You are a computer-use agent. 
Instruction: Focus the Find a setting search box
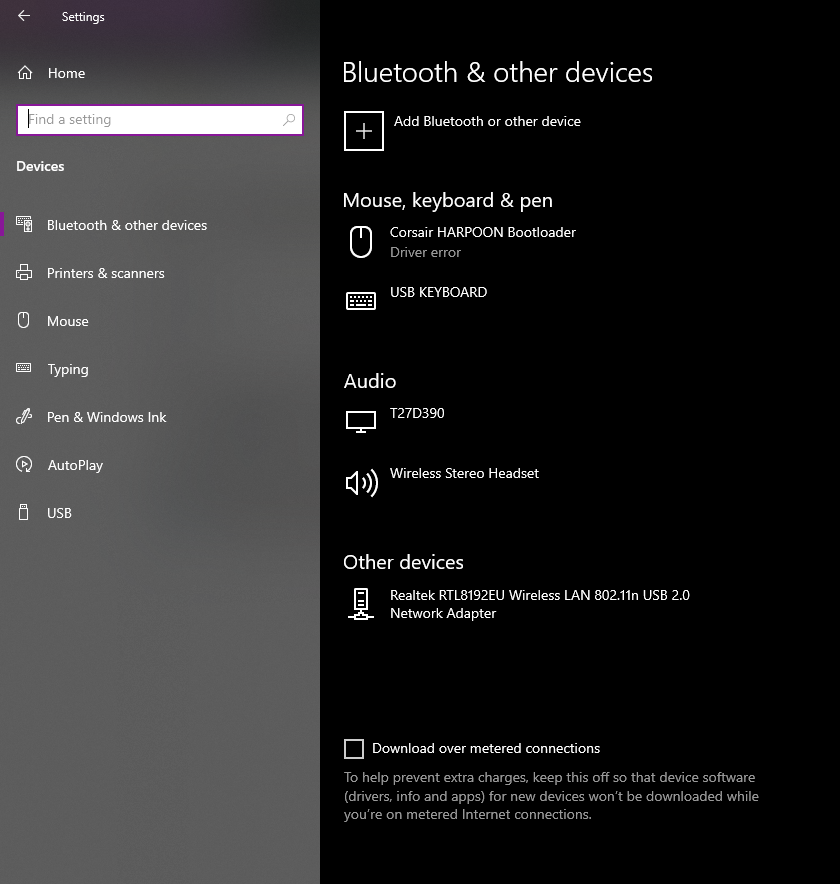point(160,120)
